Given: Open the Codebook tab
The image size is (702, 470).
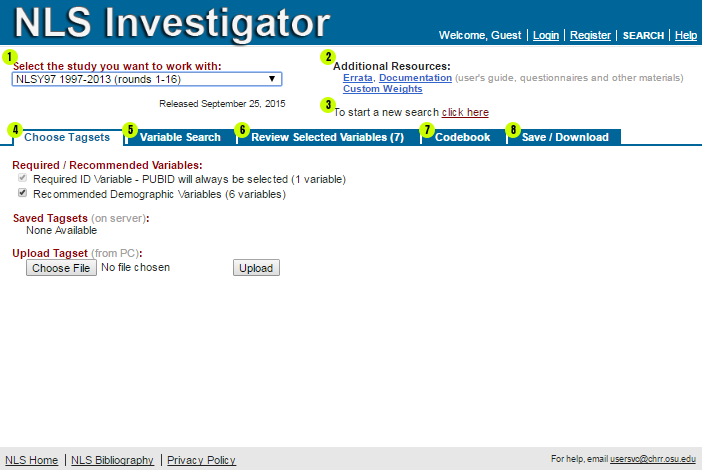Looking at the screenshot, I should pyautogui.click(x=462, y=137).
